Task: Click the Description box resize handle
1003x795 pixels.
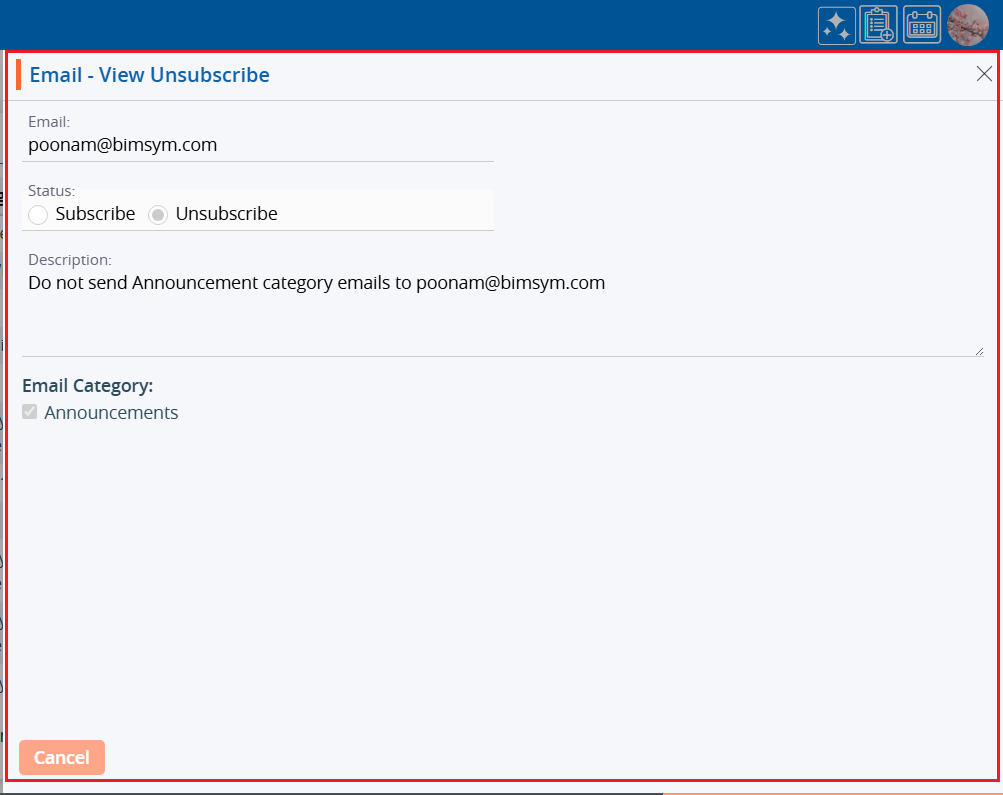Action: click(979, 350)
